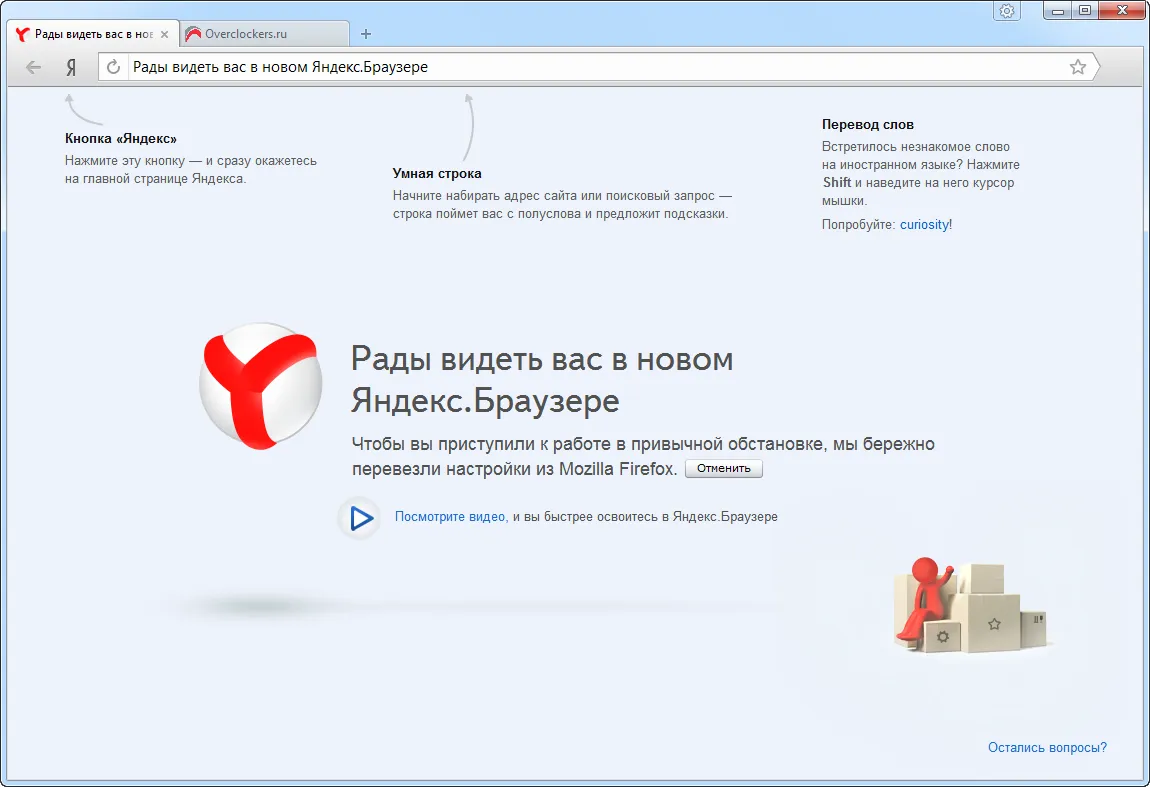This screenshot has width=1150, height=787.
Task: Maximize the browser window
Action: coord(1085,11)
